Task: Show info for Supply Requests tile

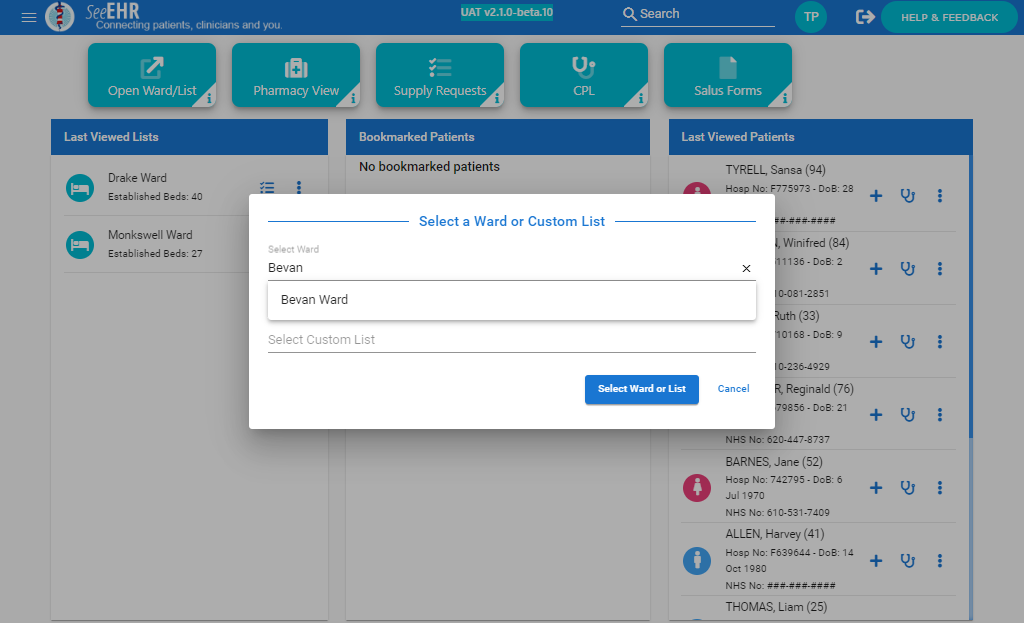Action: [x=497, y=99]
